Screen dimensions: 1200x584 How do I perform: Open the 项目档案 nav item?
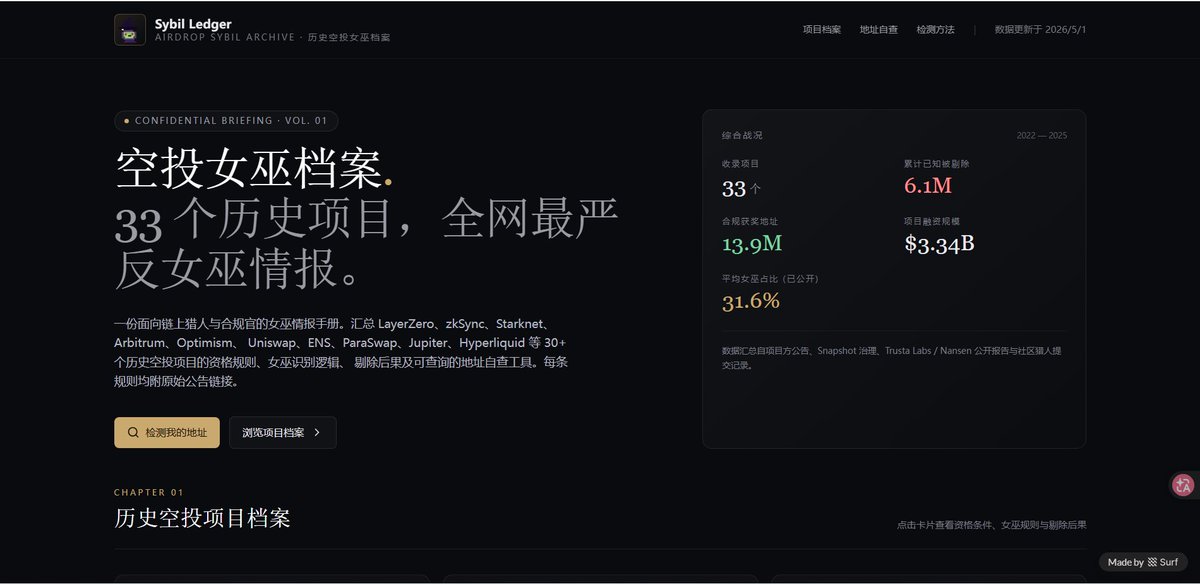point(822,30)
